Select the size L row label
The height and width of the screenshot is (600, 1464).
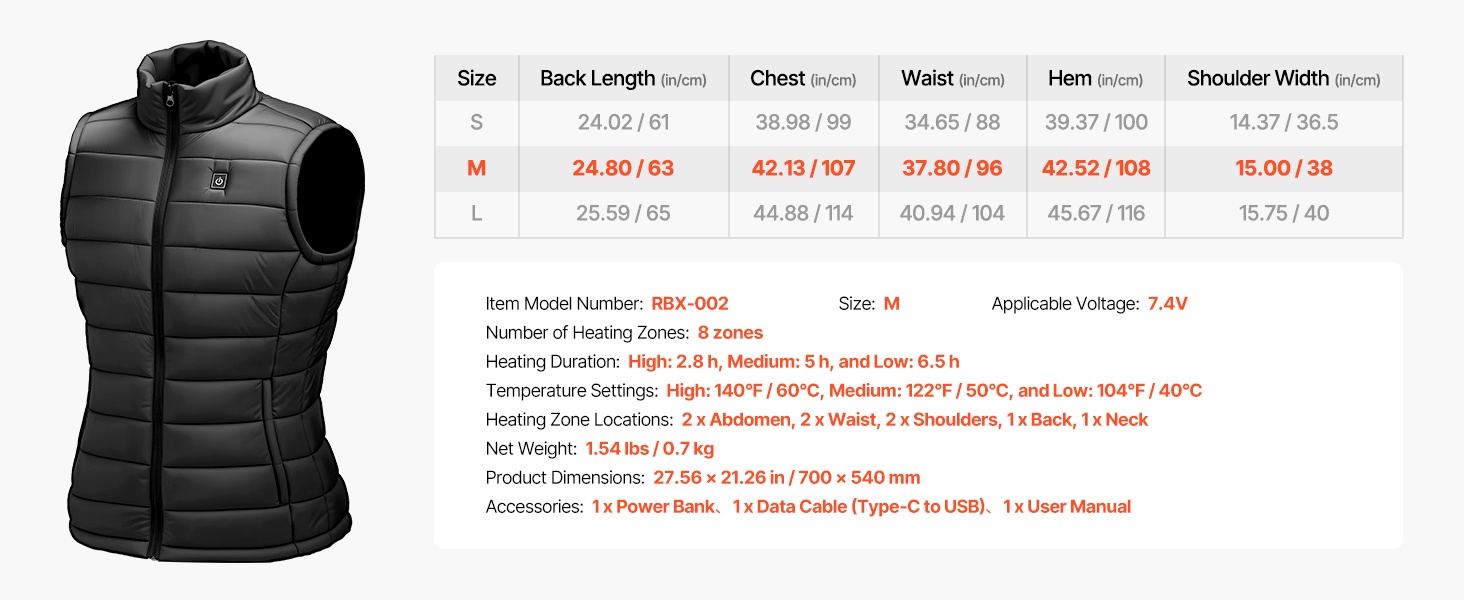477,213
